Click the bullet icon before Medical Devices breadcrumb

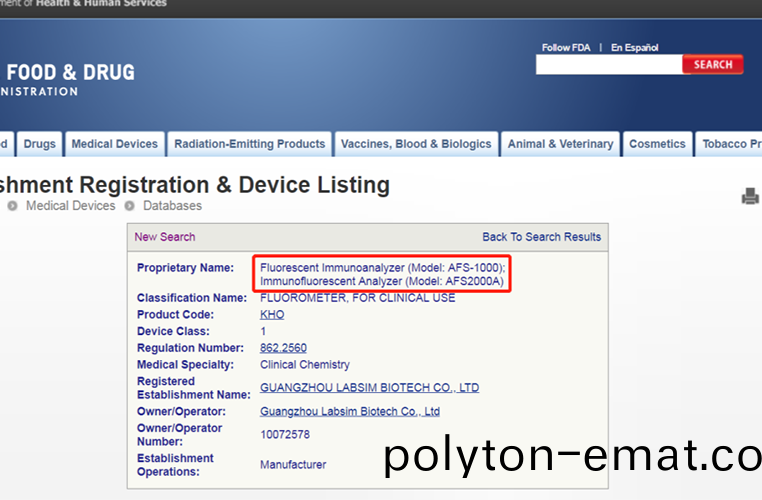pyautogui.click(x=12, y=206)
